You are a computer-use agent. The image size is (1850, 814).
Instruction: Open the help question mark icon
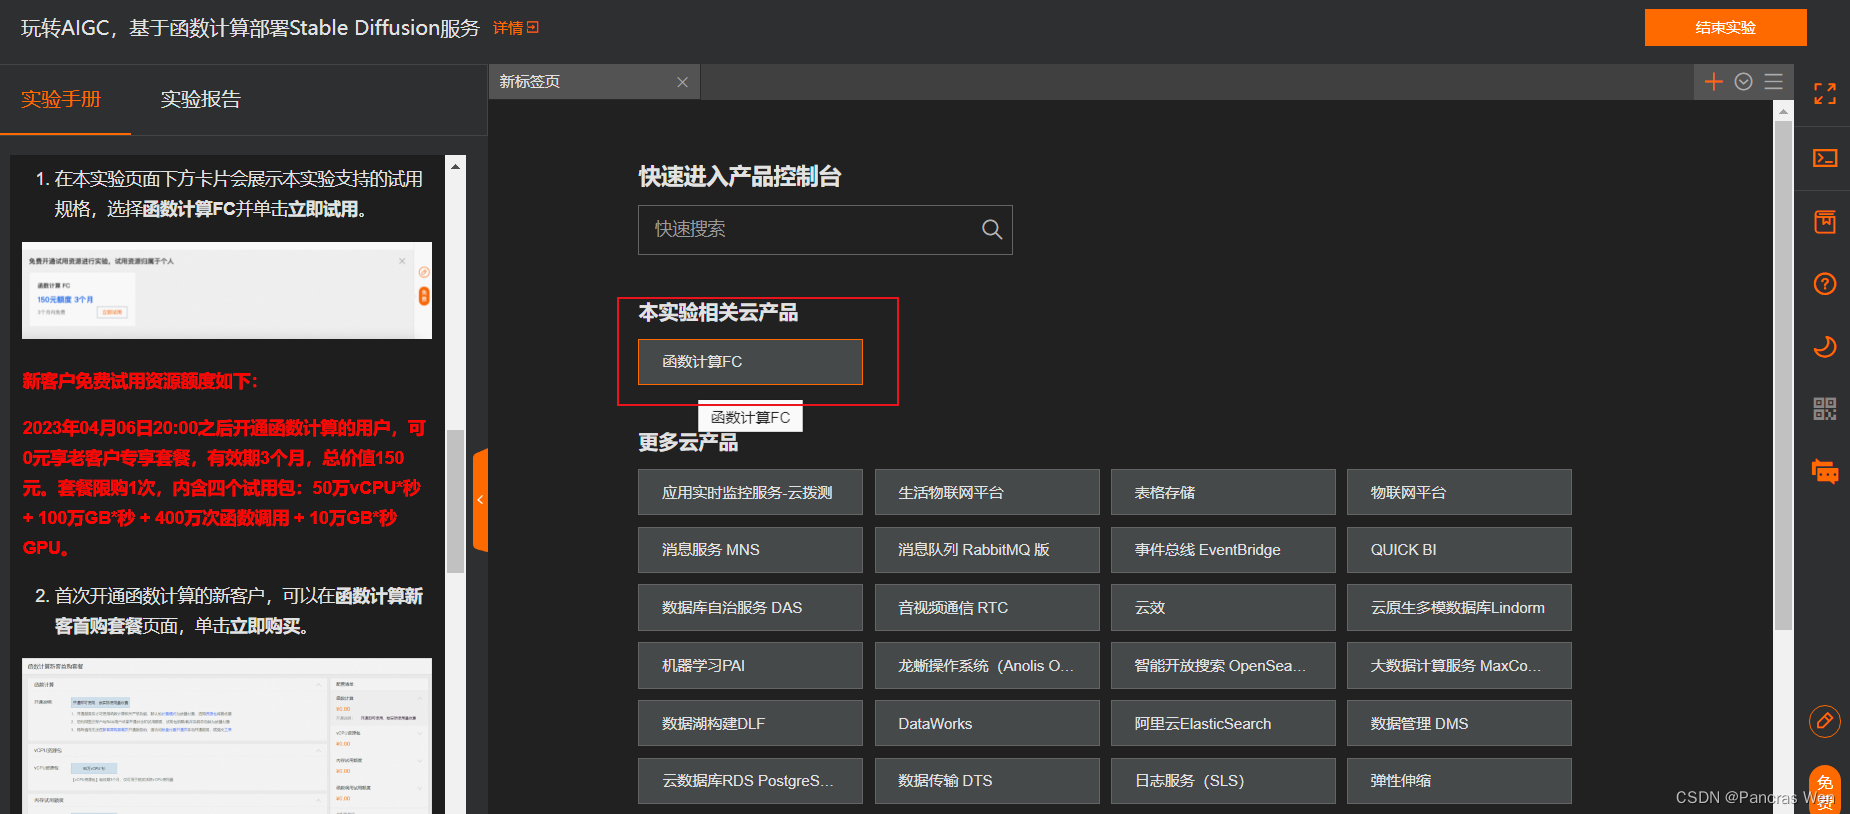(x=1825, y=284)
